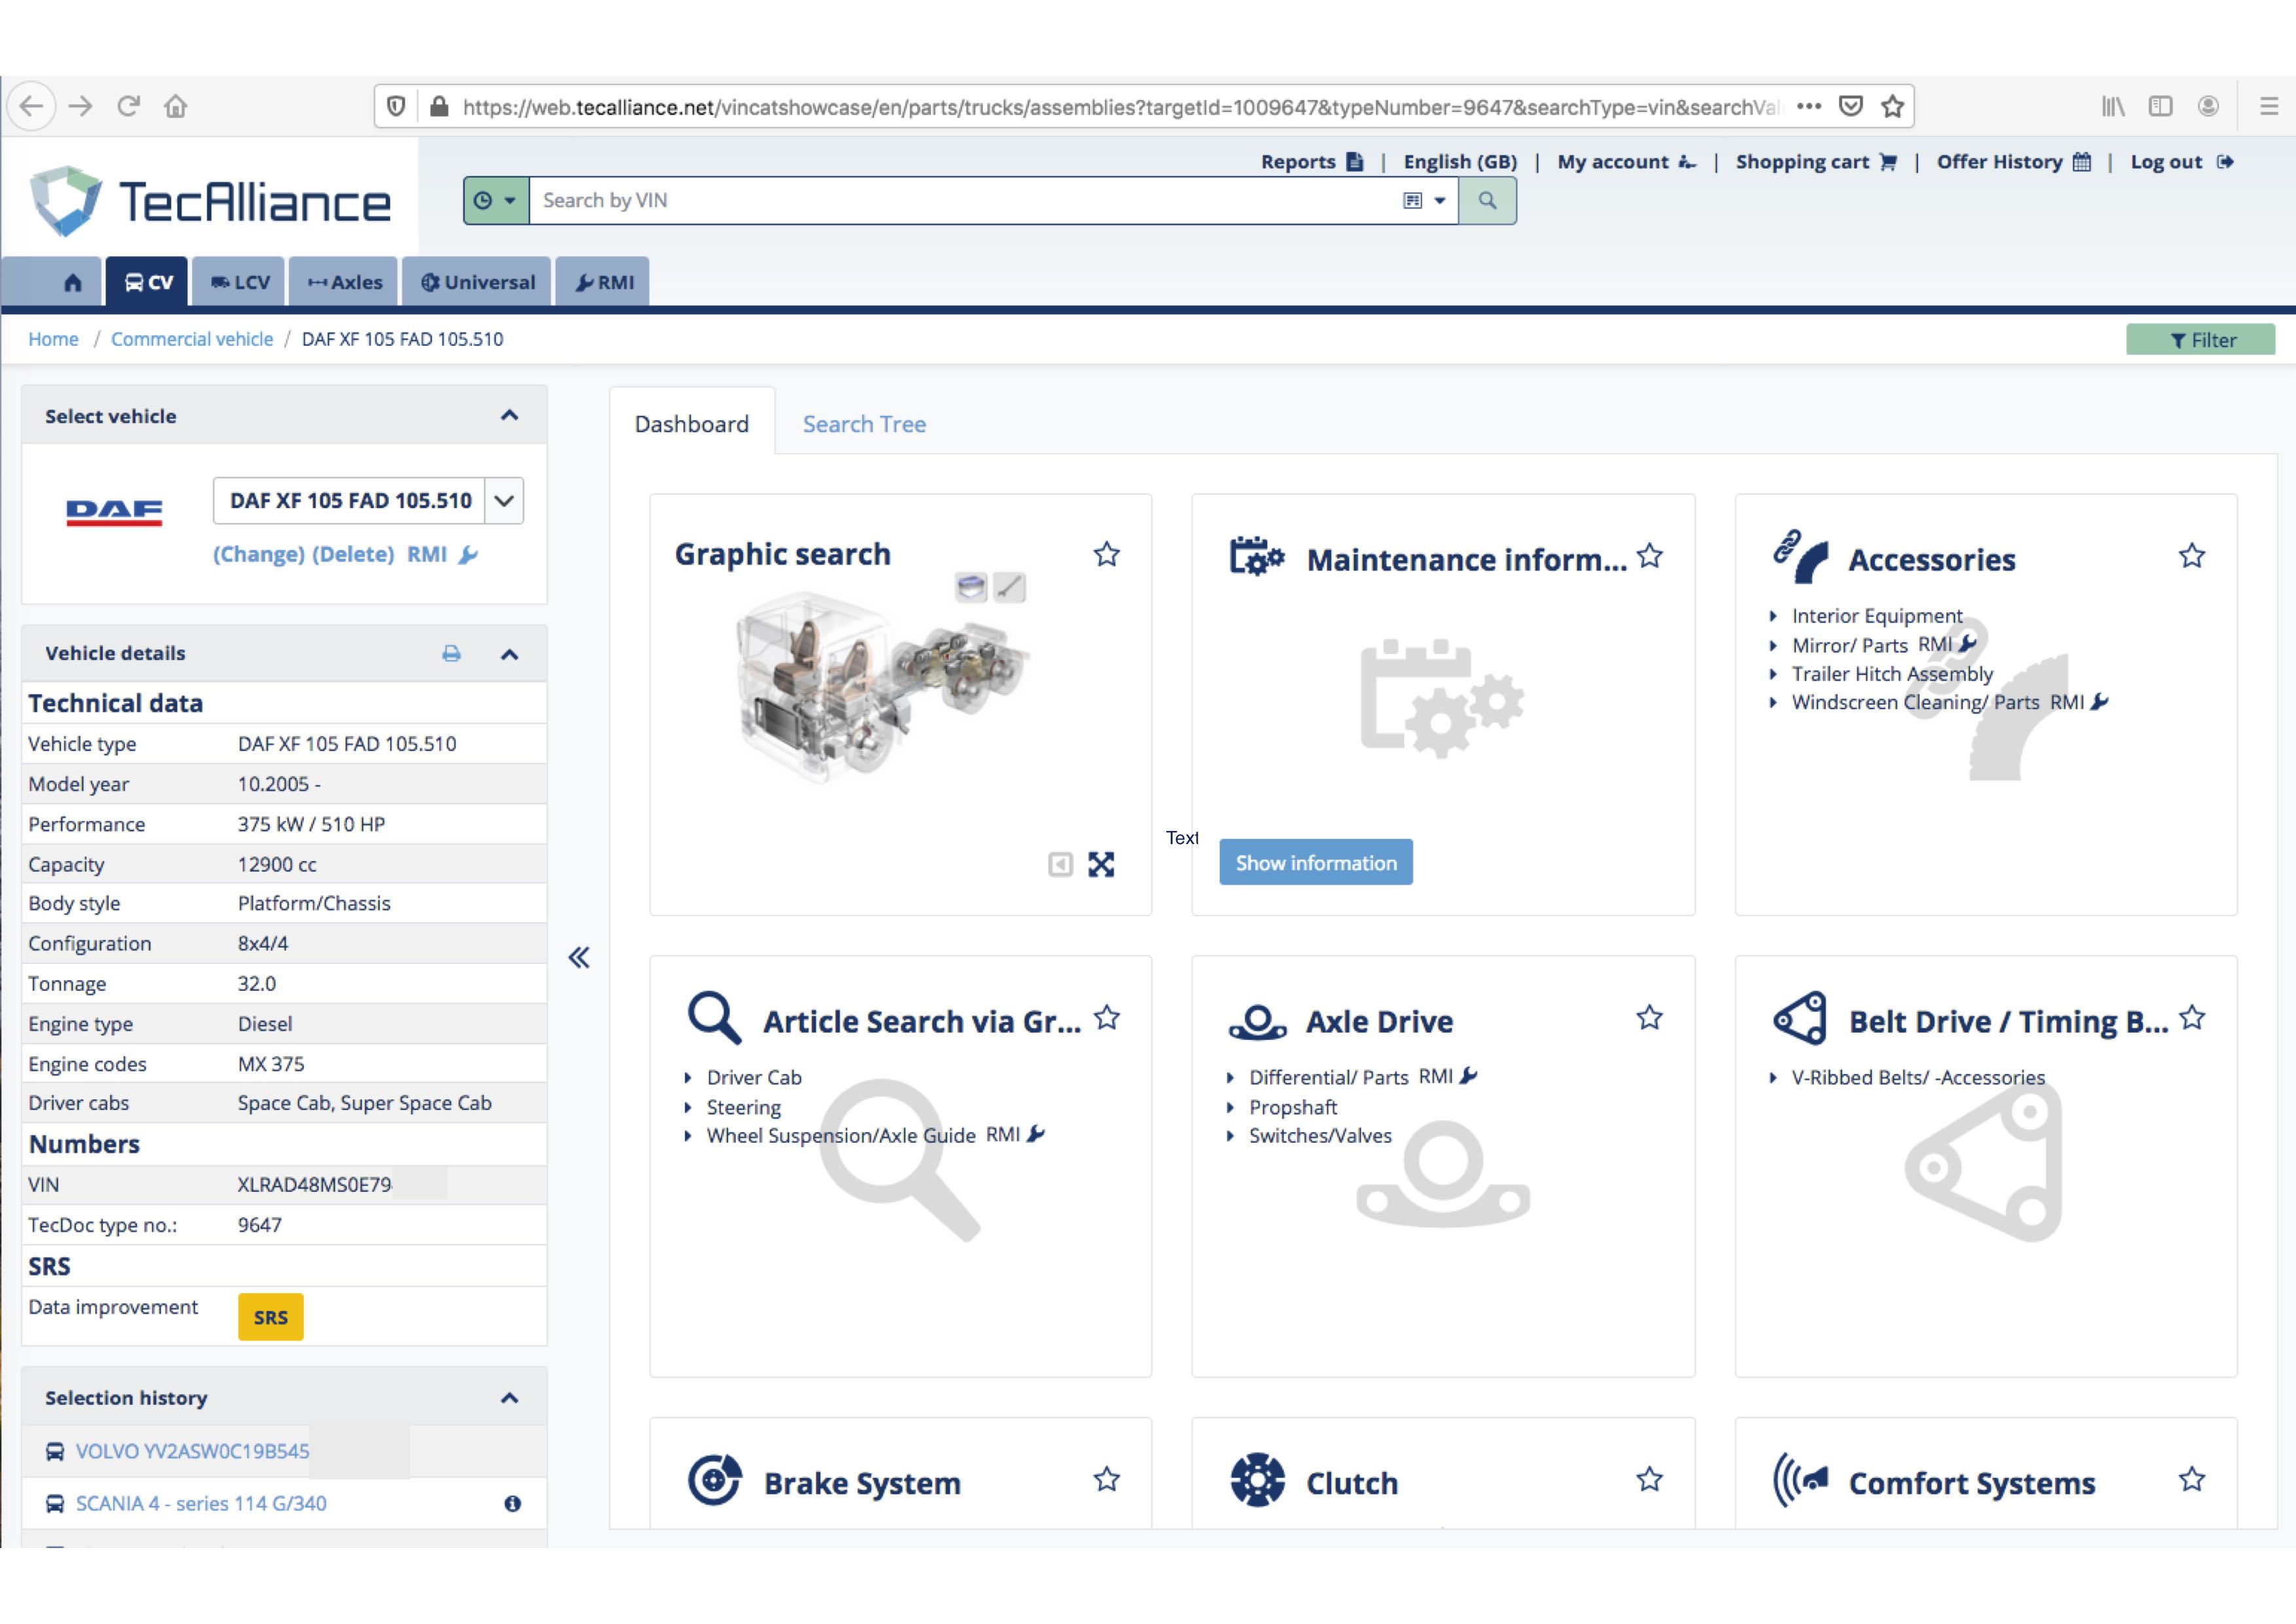This screenshot has width=2296, height=1624.
Task: Click into the Search by VIN field
Action: click(x=960, y=200)
